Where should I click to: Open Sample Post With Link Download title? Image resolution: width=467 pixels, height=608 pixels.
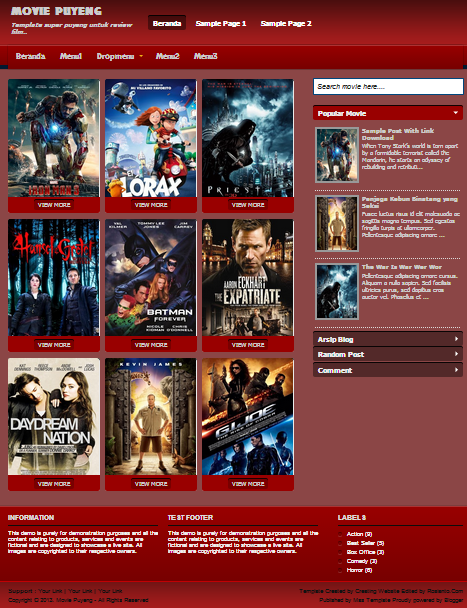tap(398, 134)
